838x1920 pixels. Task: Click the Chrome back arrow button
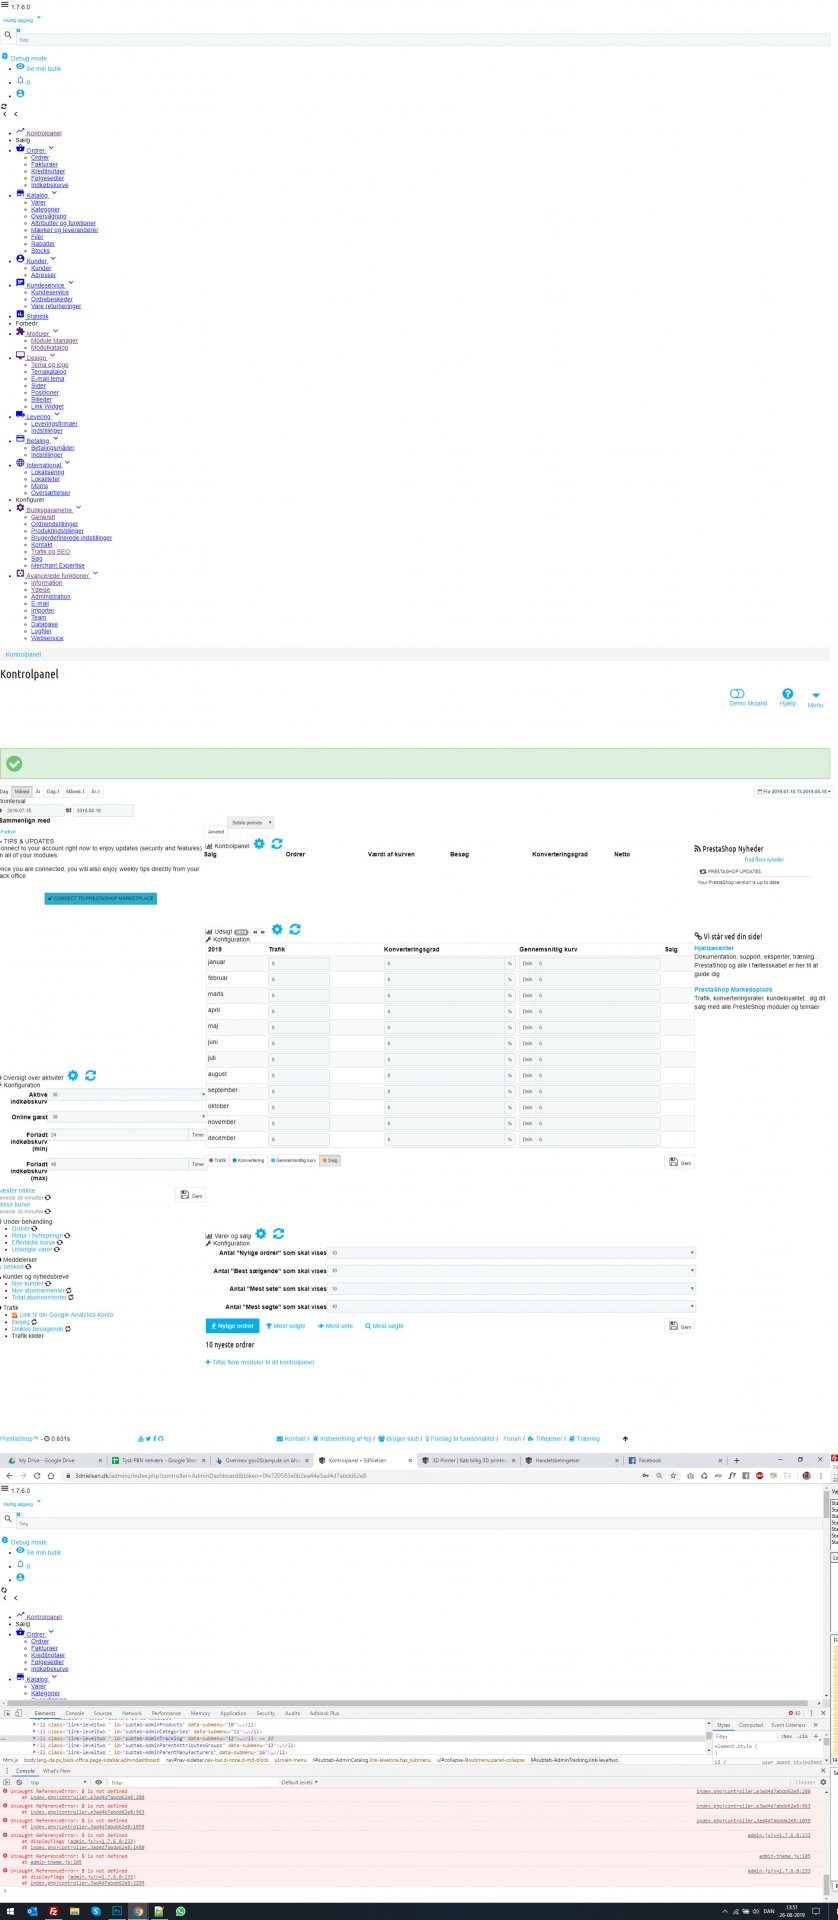click(x=9, y=1475)
